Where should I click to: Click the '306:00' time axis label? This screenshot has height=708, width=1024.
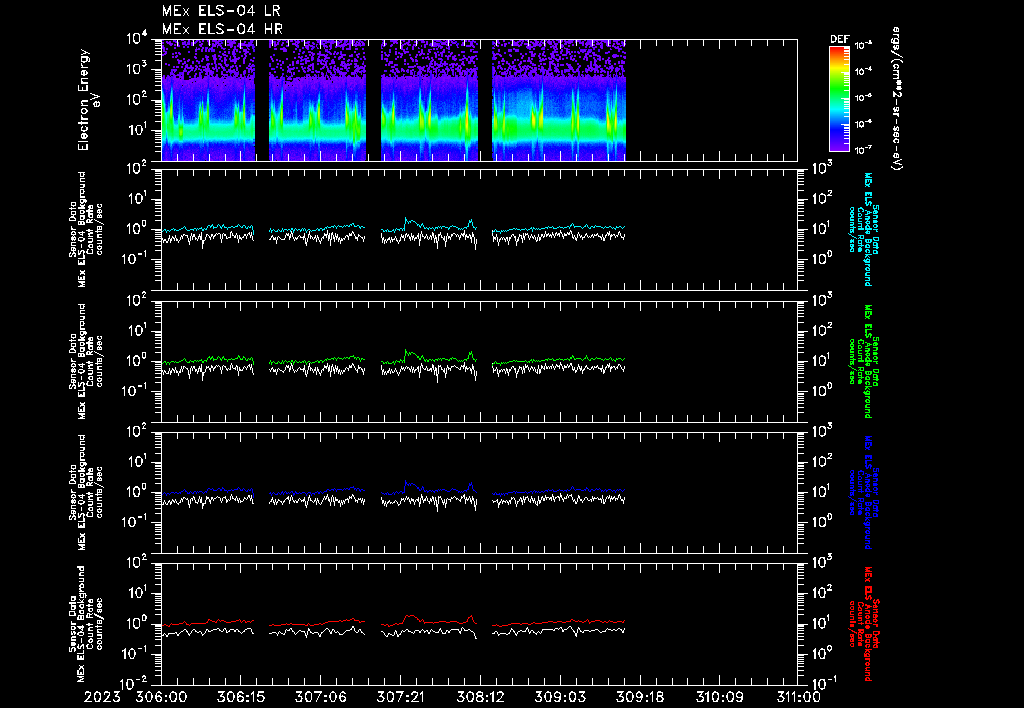click(x=161, y=697)
